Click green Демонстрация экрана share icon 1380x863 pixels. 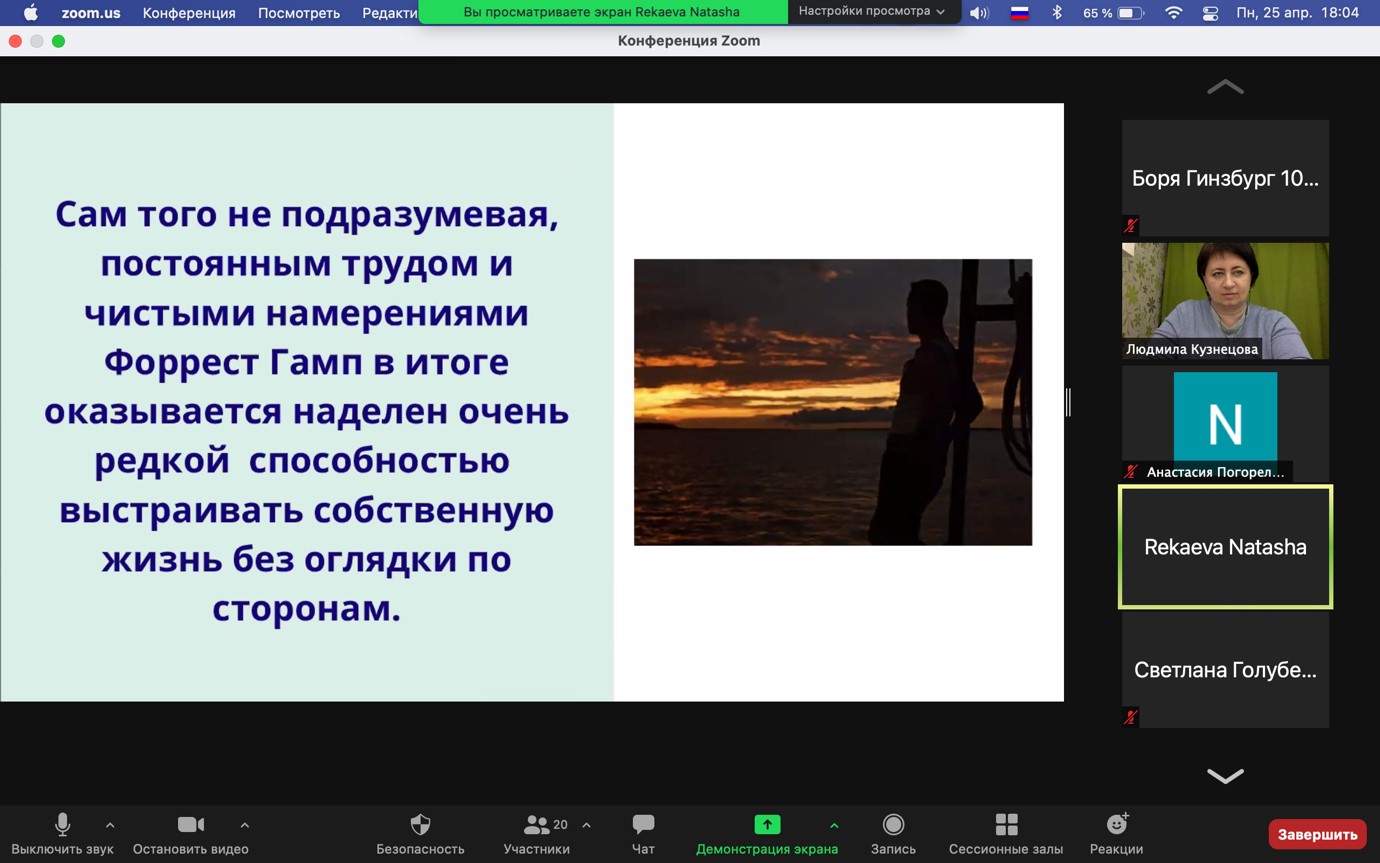point(767,825)
